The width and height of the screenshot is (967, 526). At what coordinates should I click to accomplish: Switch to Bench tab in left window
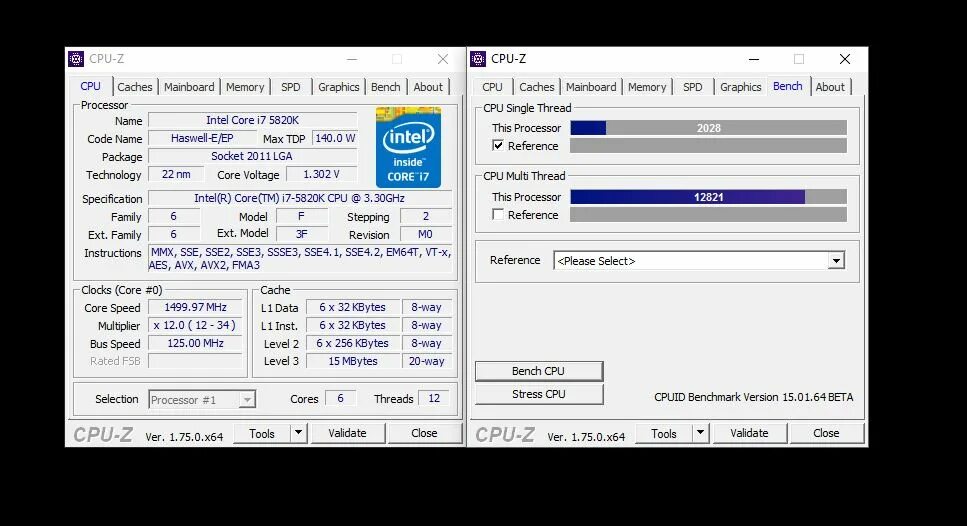coord(385,87)
